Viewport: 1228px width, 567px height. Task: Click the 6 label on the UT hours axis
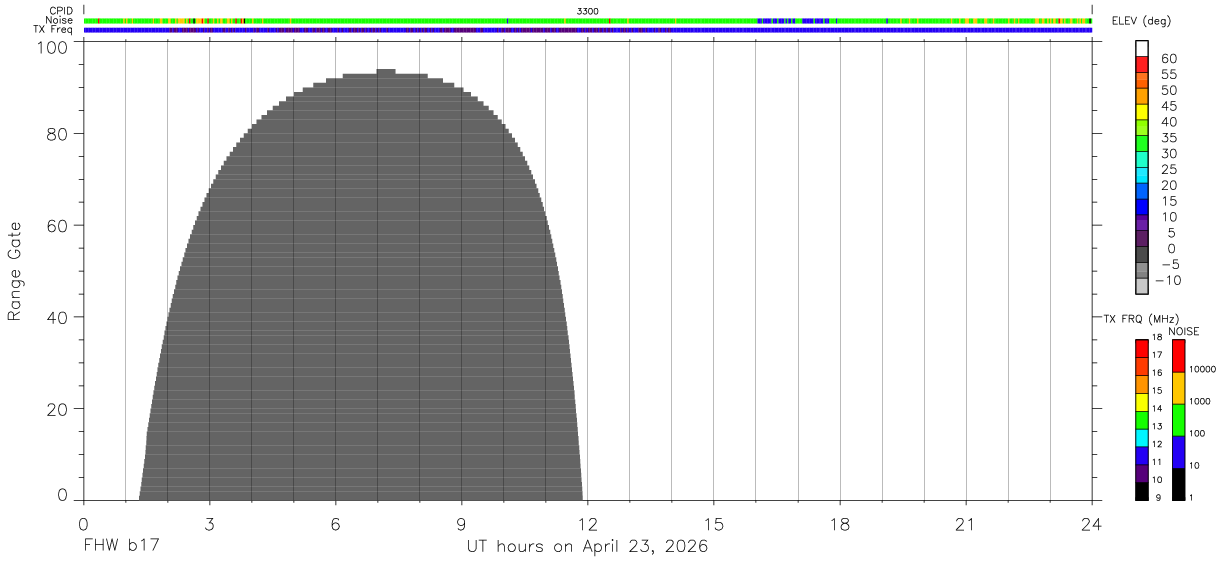point(335,524)
